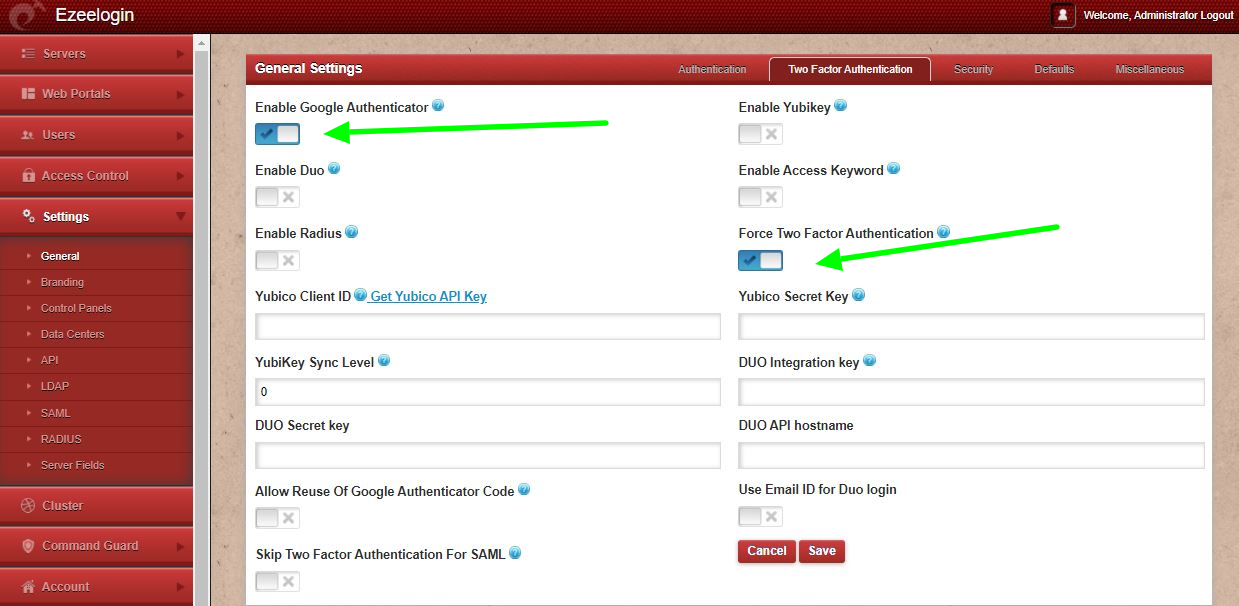This screenshot has height=606, width=1239.
Task: Collapse the Settings menu arrow
Action: click(180, 216)
